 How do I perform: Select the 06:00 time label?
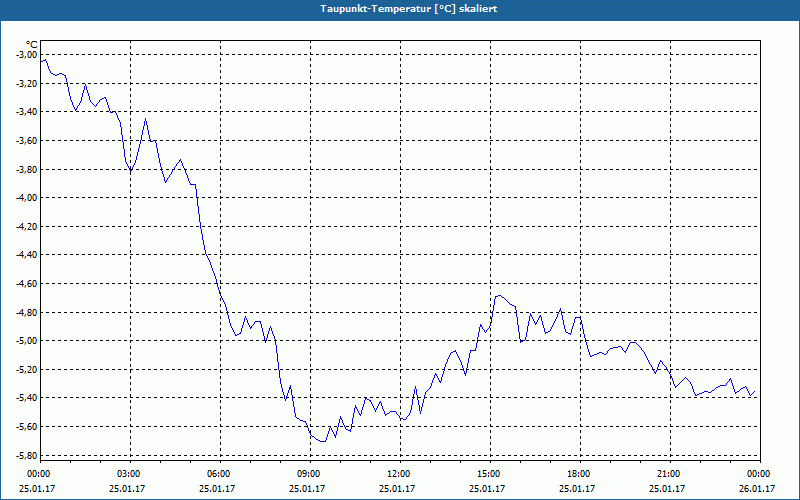219,474
